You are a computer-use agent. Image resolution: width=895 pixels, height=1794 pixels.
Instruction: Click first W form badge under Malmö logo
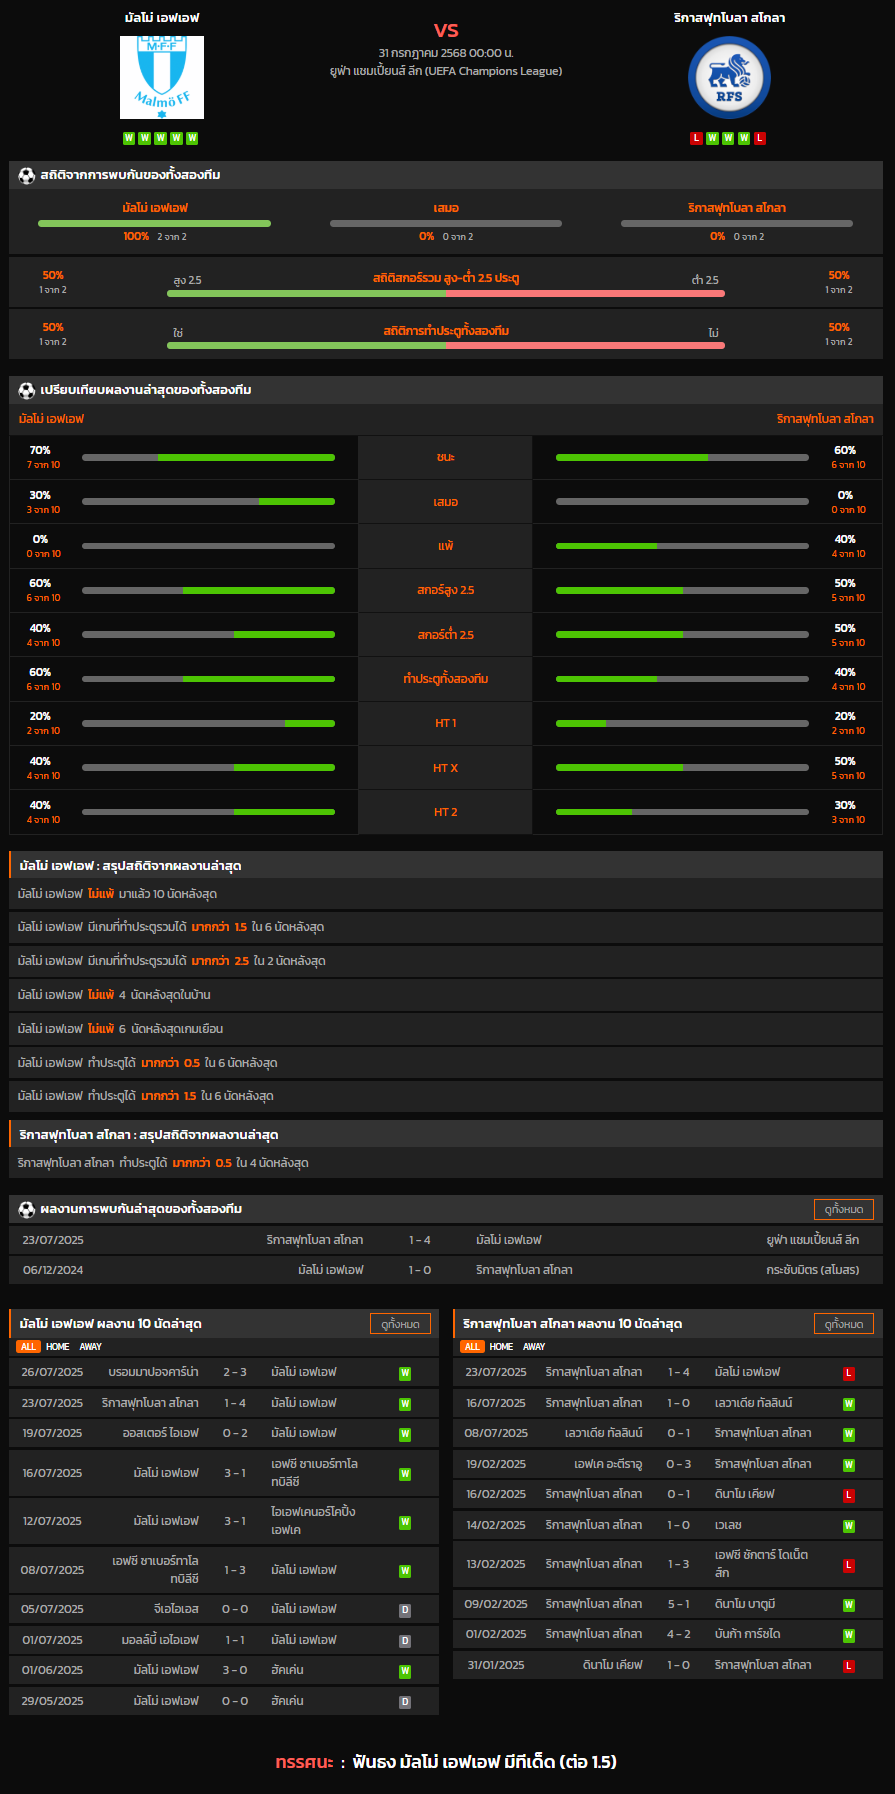(x=129, y=138)
